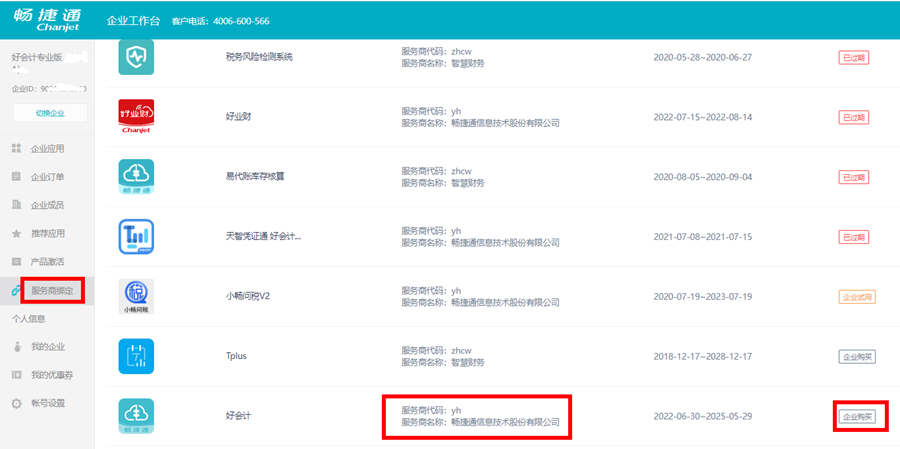The image size is (900, 449).
Task: Click 已过期 tag for 天智凭证通
Action: [x=854, y=237]
